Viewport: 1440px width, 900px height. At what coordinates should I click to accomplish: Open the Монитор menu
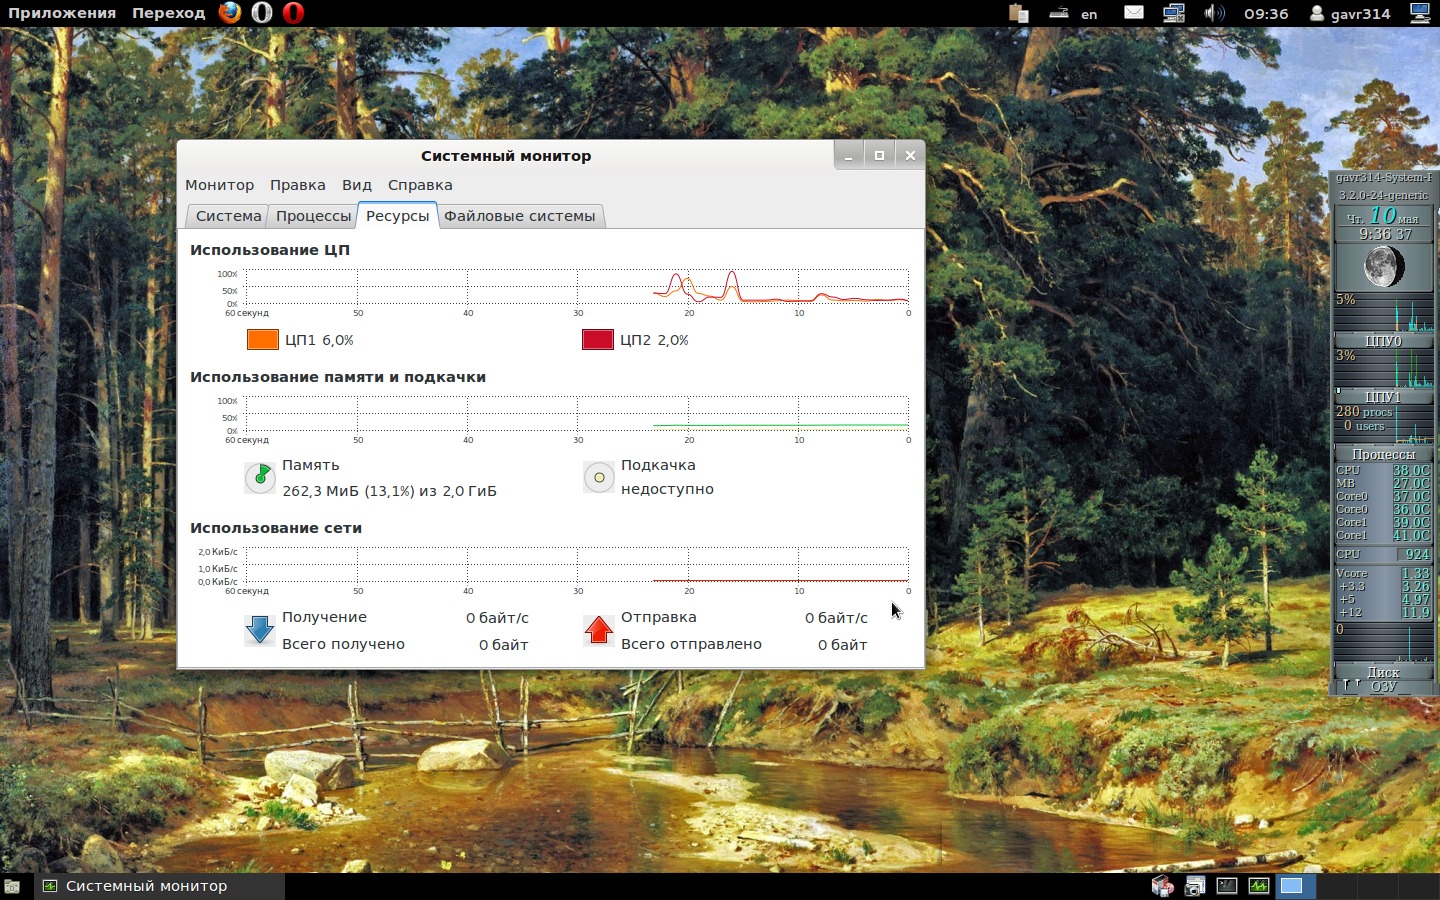point(219,185)
